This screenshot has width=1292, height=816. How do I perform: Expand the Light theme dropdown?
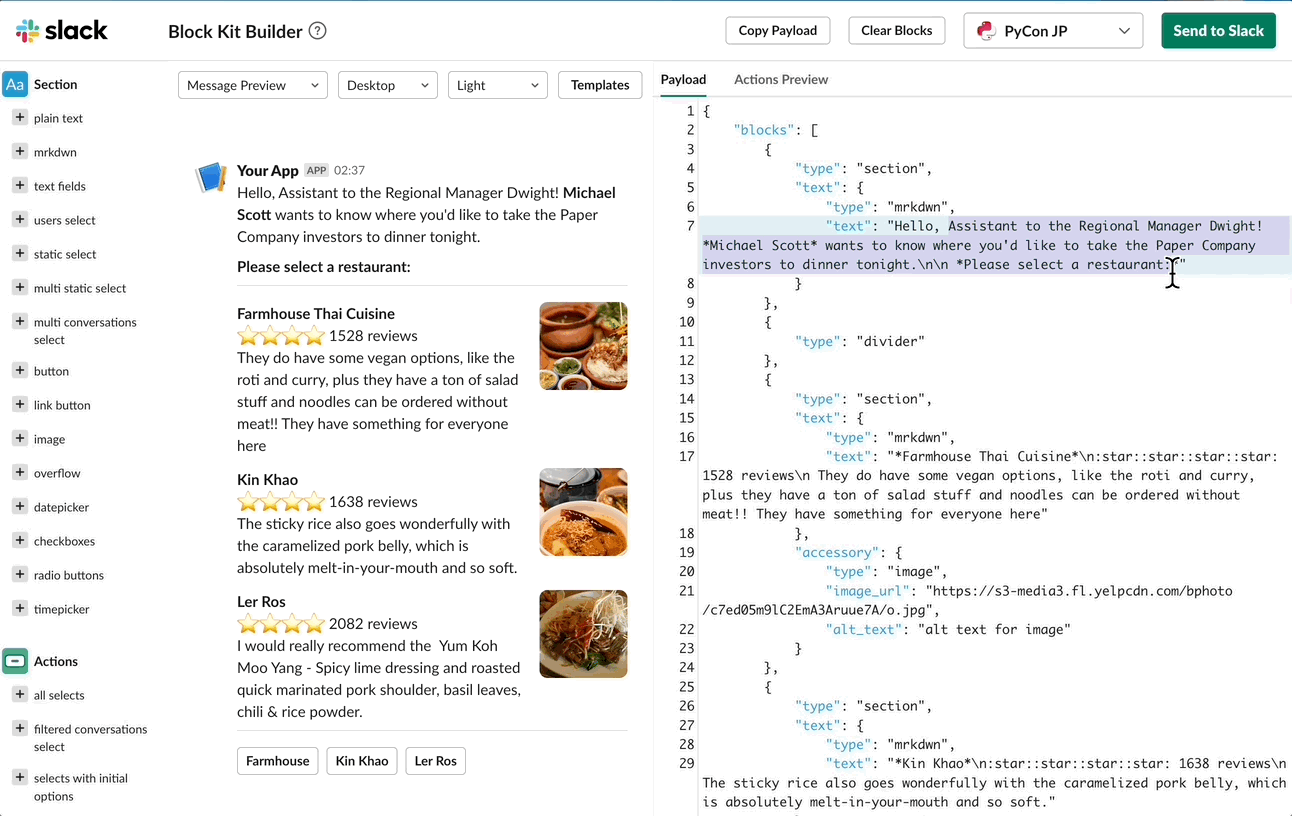[x=497, y=85]
